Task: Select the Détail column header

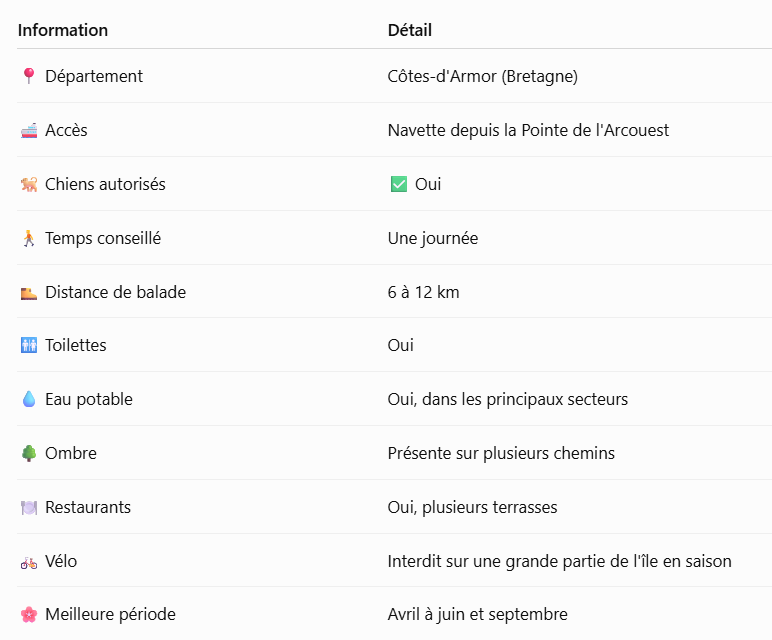Action: pyautogui.click(x=410, y=30)
